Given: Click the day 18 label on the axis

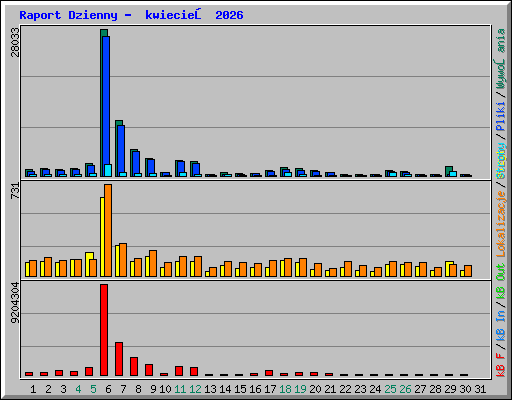Looking at the screenshot, I should coord(285,389).
